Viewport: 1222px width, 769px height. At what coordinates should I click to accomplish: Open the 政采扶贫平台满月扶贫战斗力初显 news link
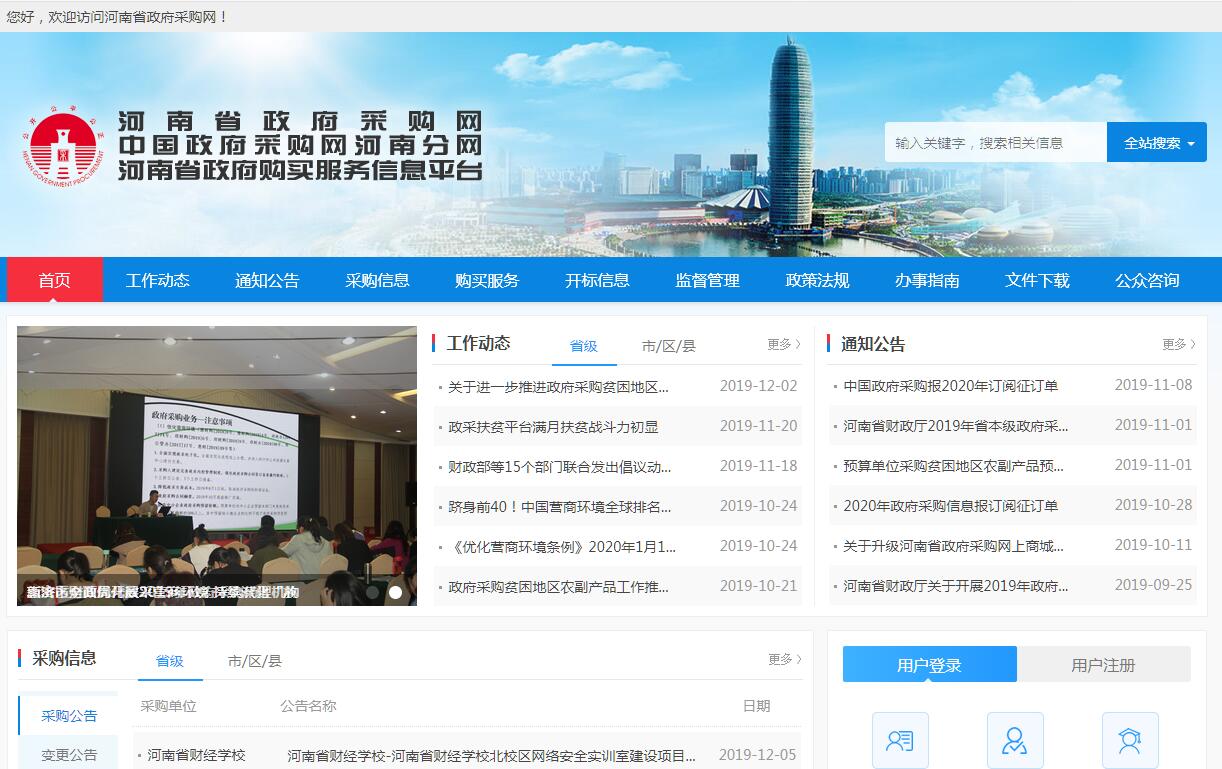pyautogui.click(x=553, y=427)
